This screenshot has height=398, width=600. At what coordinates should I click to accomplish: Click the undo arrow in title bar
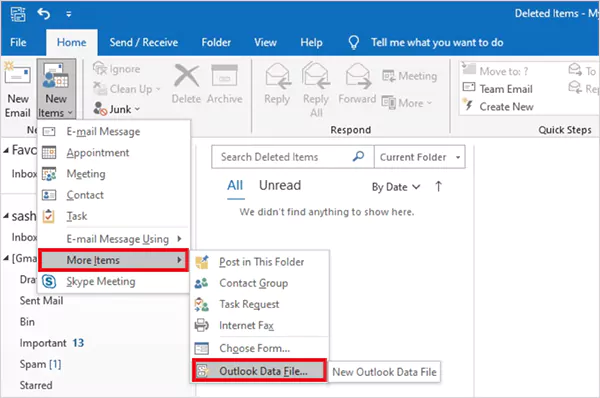(44, 14)
